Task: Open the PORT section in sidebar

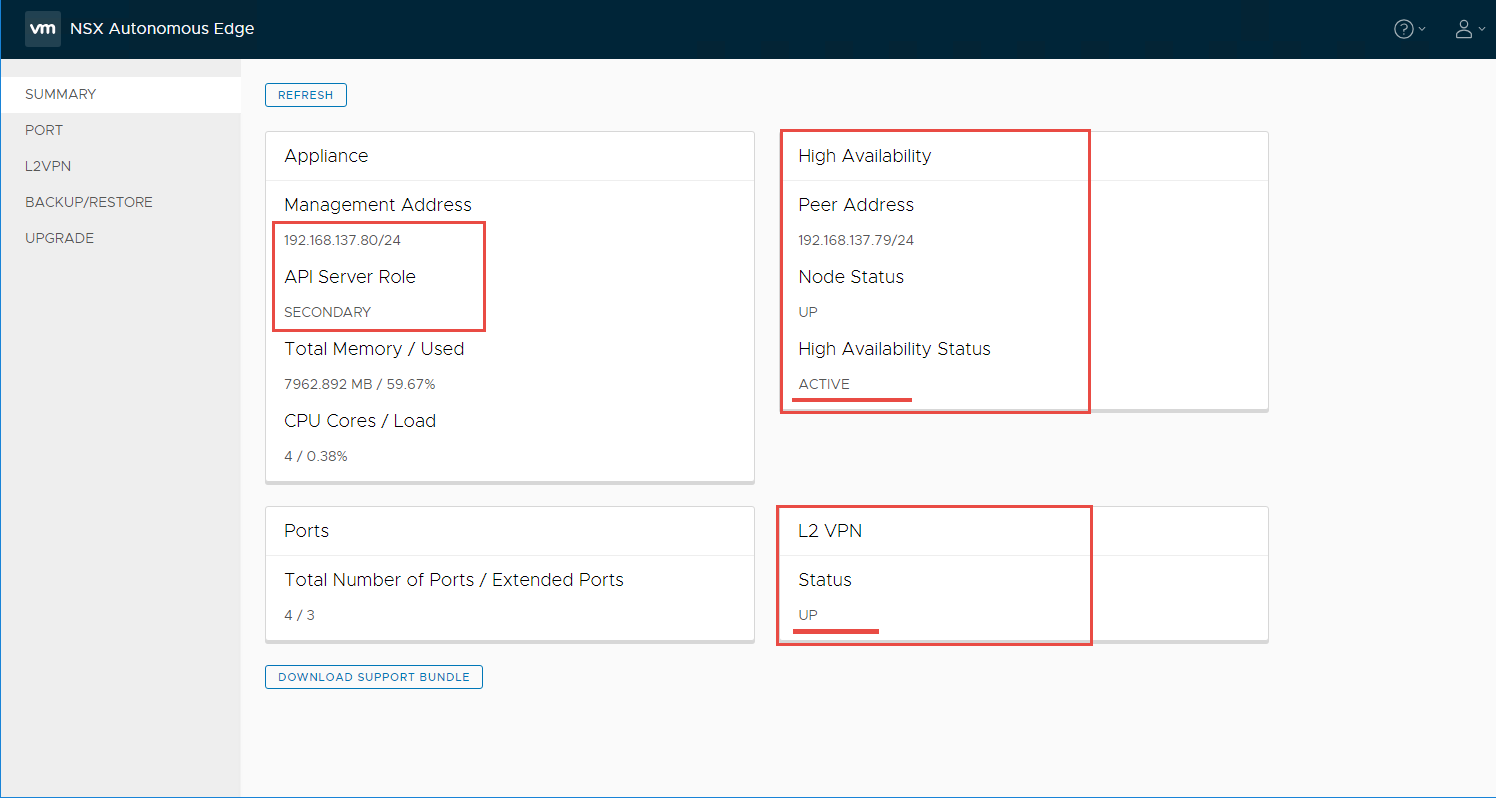Action: point(44,130)
